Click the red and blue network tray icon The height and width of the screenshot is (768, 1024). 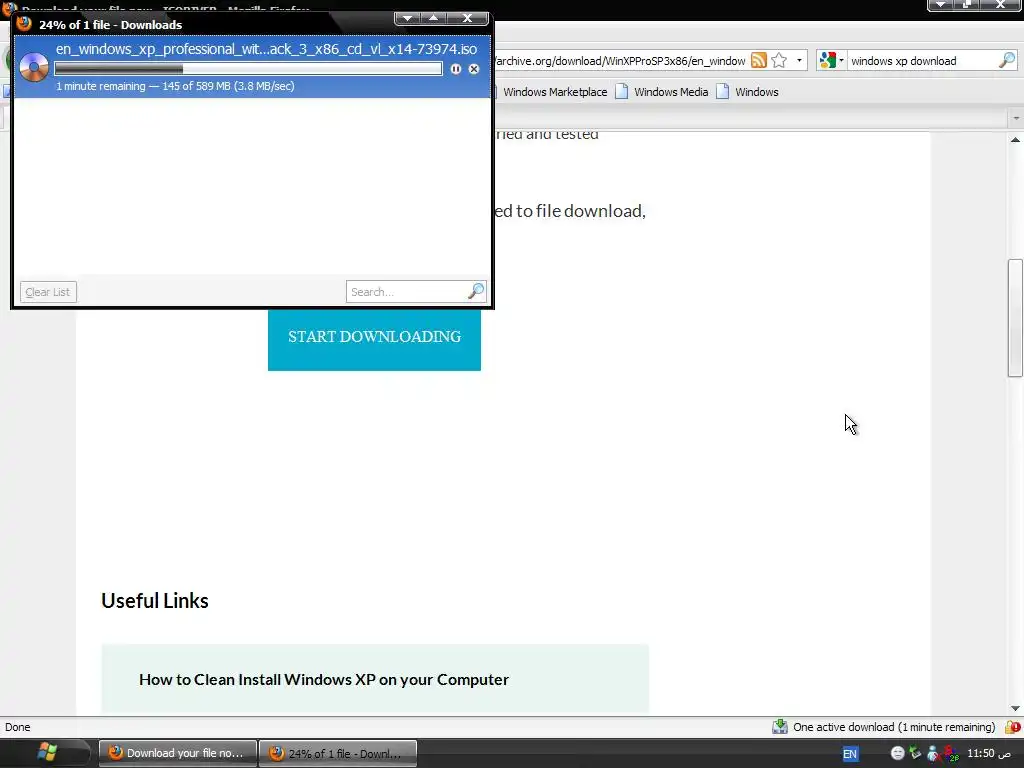[x=952, y=753]
